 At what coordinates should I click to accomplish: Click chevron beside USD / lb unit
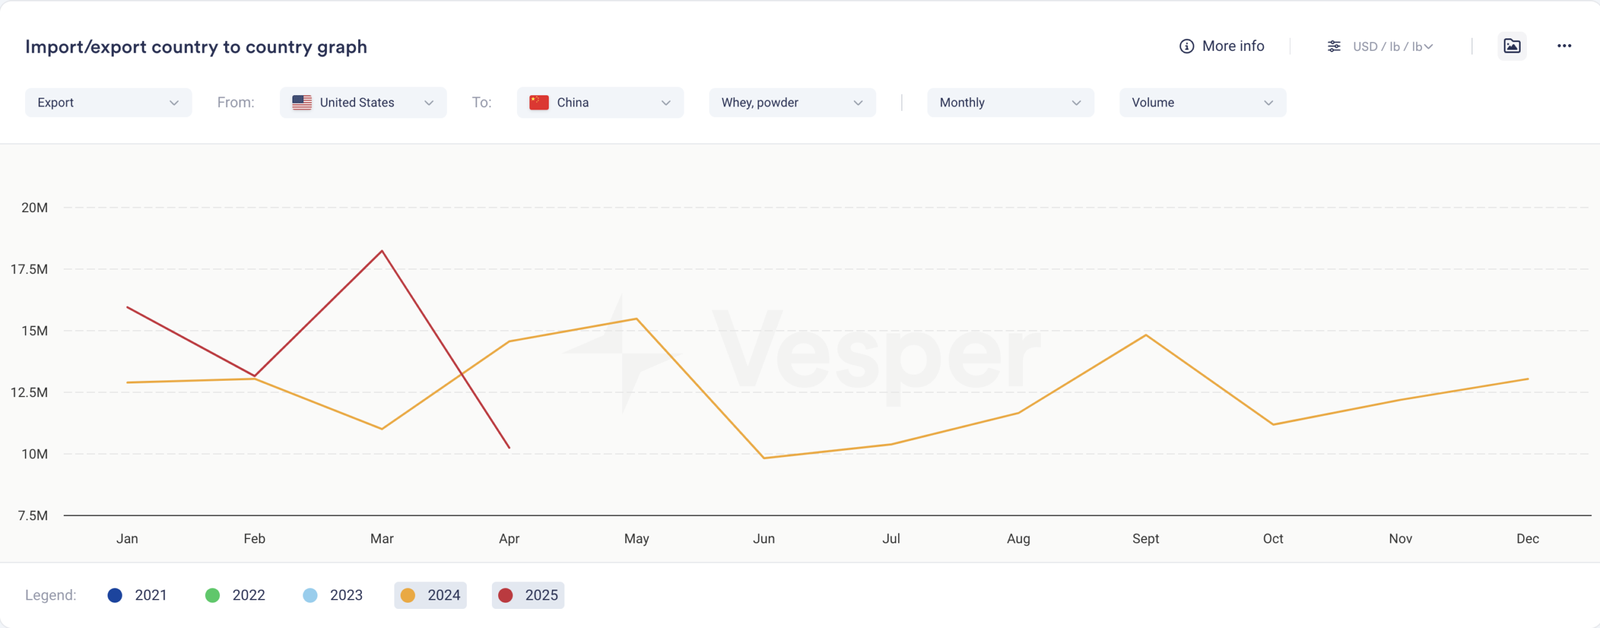[x=1429, y=46]
